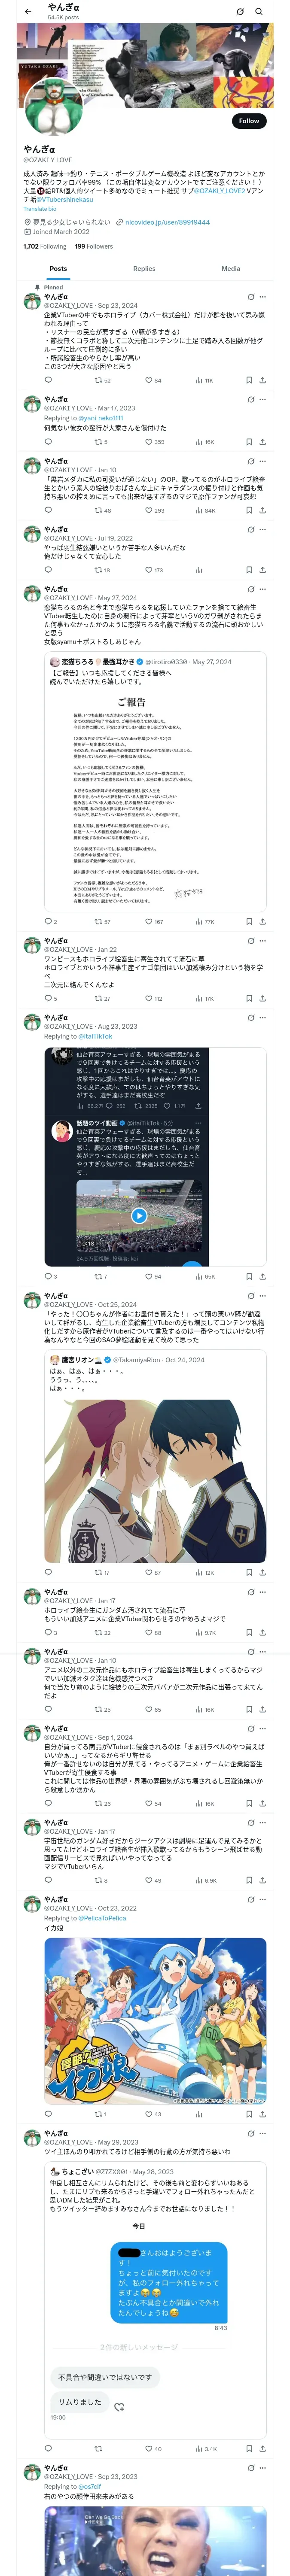Viewport: 290px width, 2576px height.
Task: Go back using the top-left arrow
Action: [x=28, y=11]
